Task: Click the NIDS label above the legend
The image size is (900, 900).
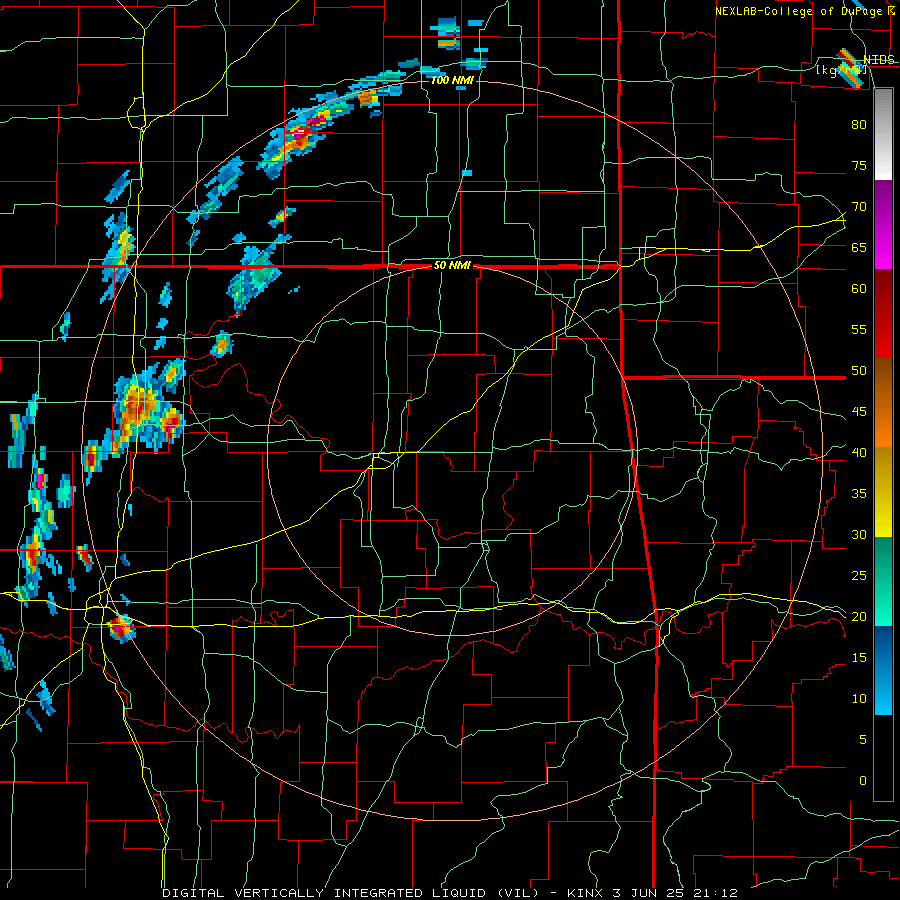Action: 879,60
